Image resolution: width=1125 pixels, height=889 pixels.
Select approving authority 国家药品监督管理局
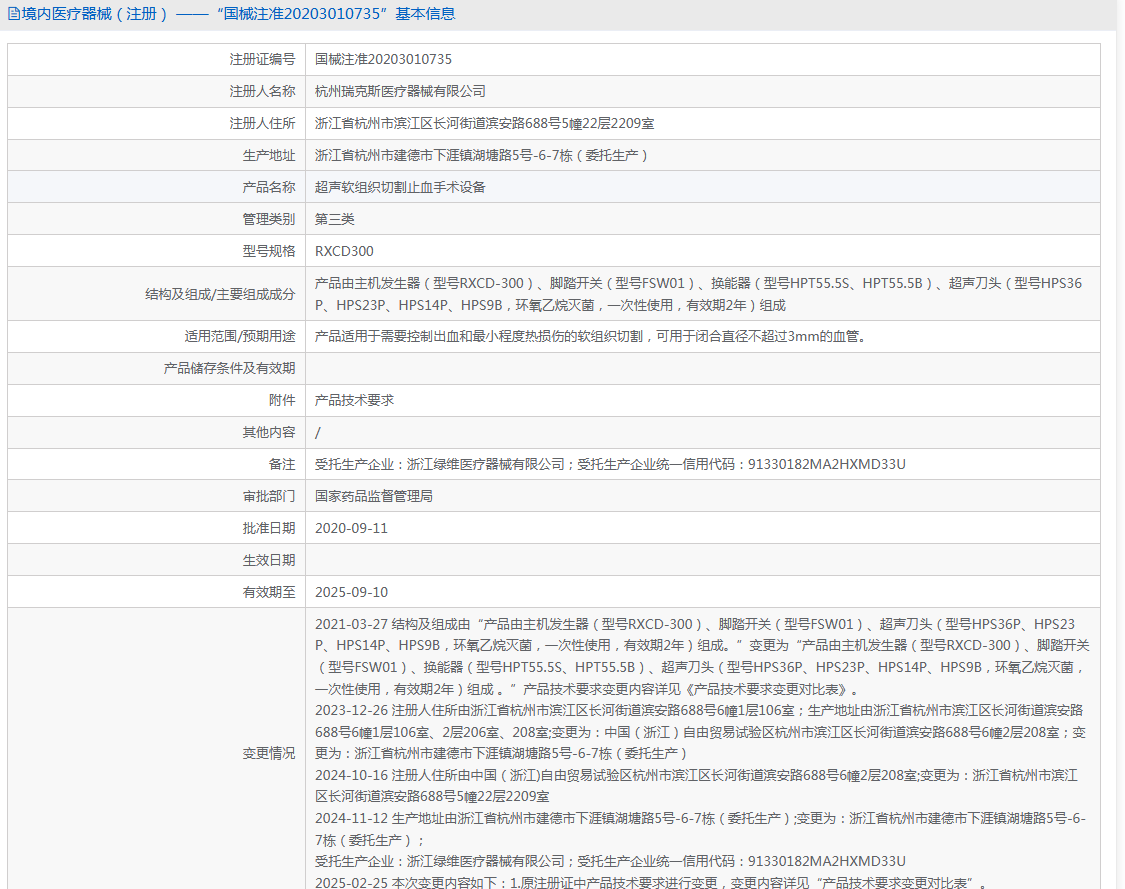point(374,496)
